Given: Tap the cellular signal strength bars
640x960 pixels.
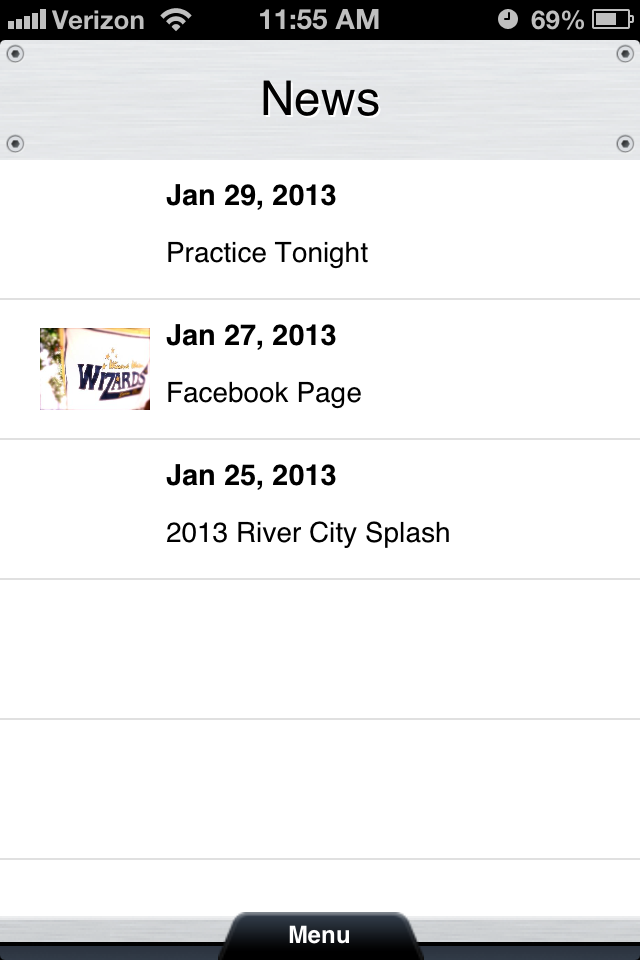Looking at the screenshot, I should coord(26,19).
